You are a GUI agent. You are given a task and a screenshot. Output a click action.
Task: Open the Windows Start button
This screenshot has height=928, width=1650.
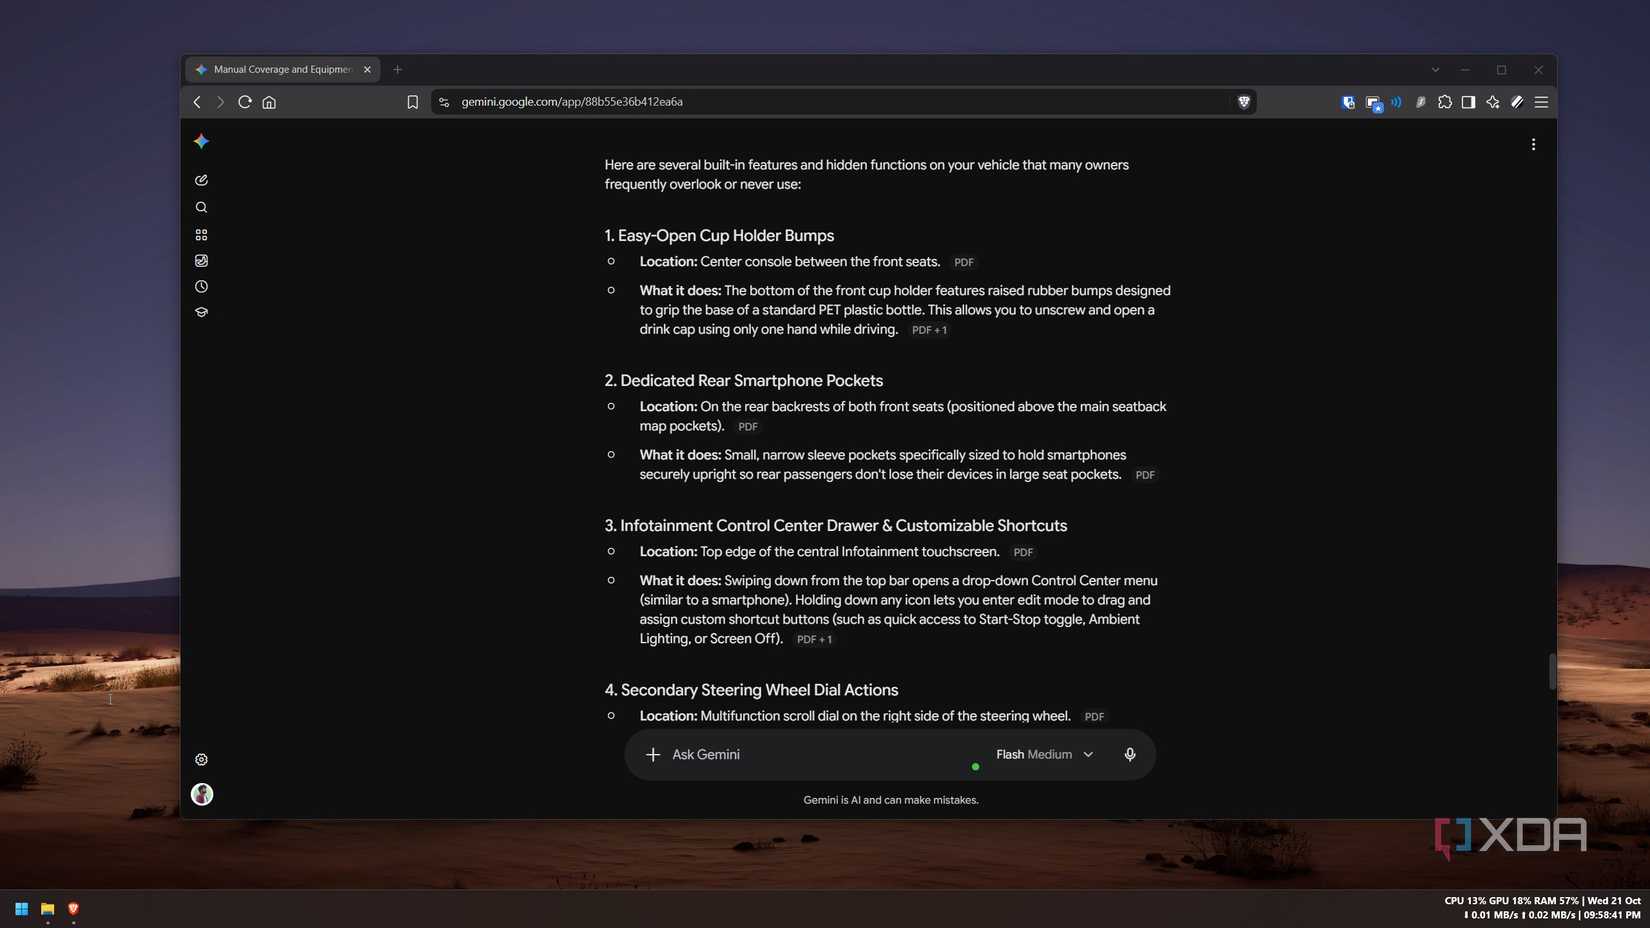(21, 908)
